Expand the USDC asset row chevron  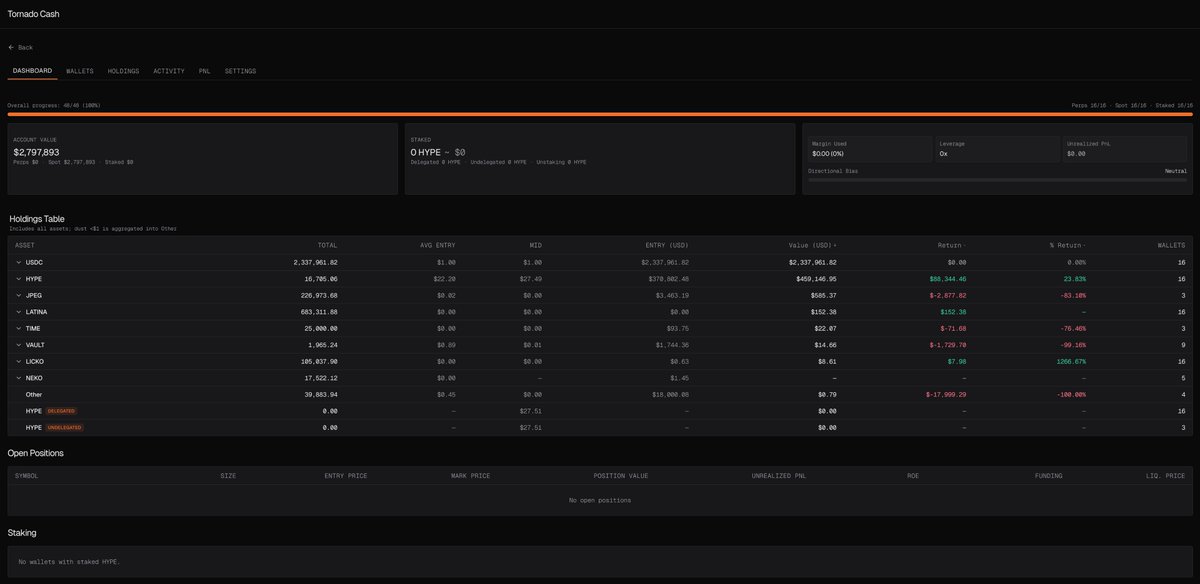coord(18,262)
